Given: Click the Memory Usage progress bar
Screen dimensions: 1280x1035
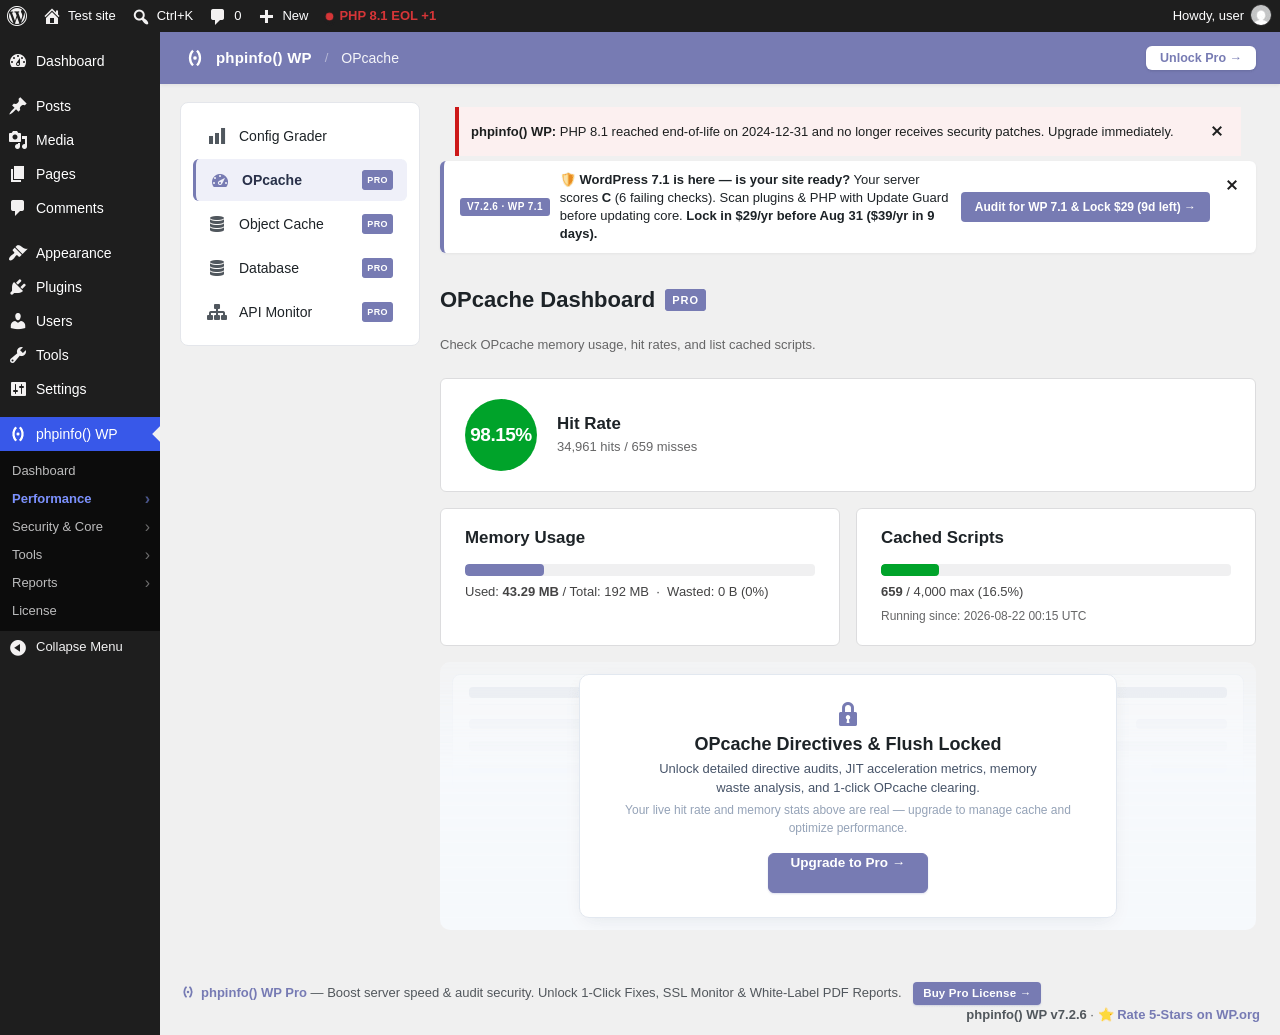Looking at the screenshot, I should (640, 570).
